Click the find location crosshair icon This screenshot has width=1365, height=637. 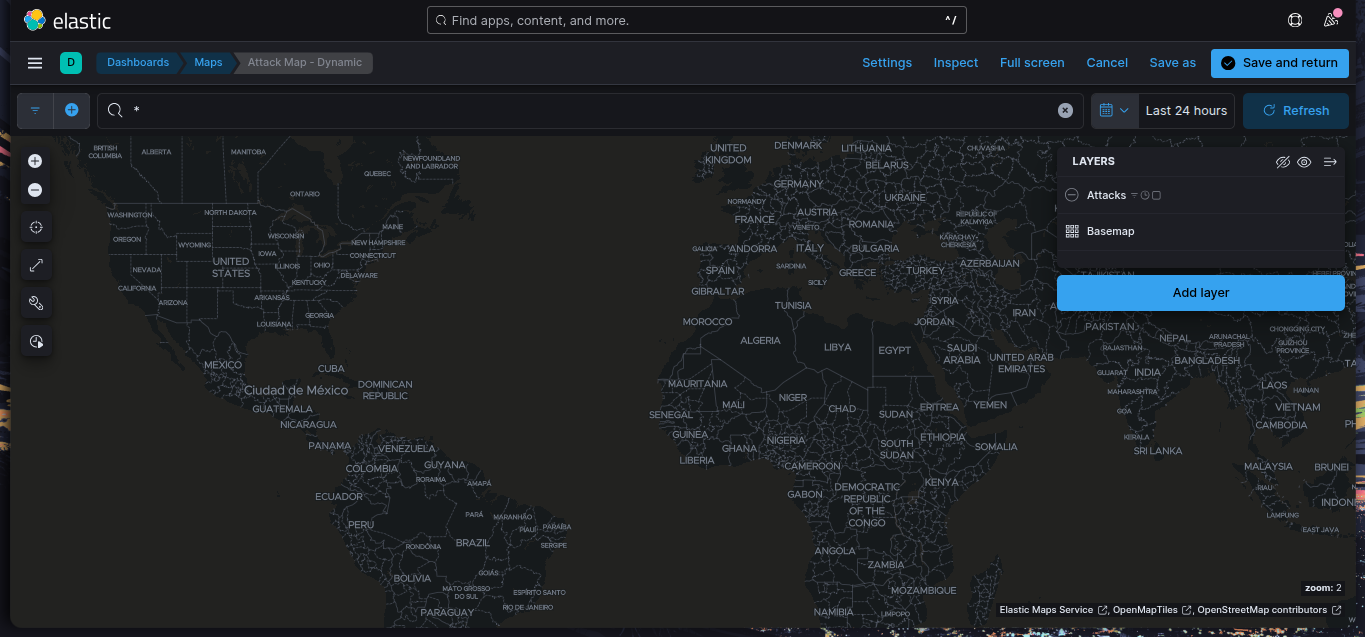click(x=36, y=228)
